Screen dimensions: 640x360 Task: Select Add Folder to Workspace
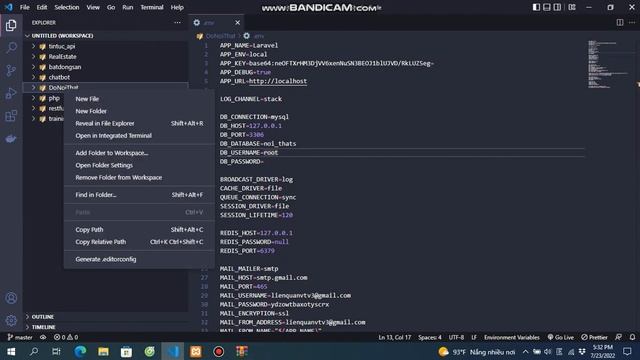pos(139,153)
